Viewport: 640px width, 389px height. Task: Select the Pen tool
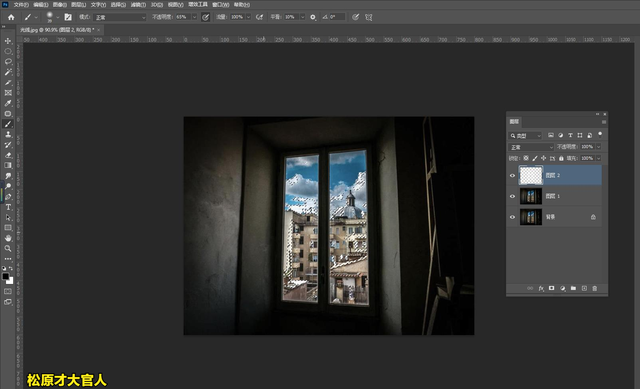click(x=8, y=197)
